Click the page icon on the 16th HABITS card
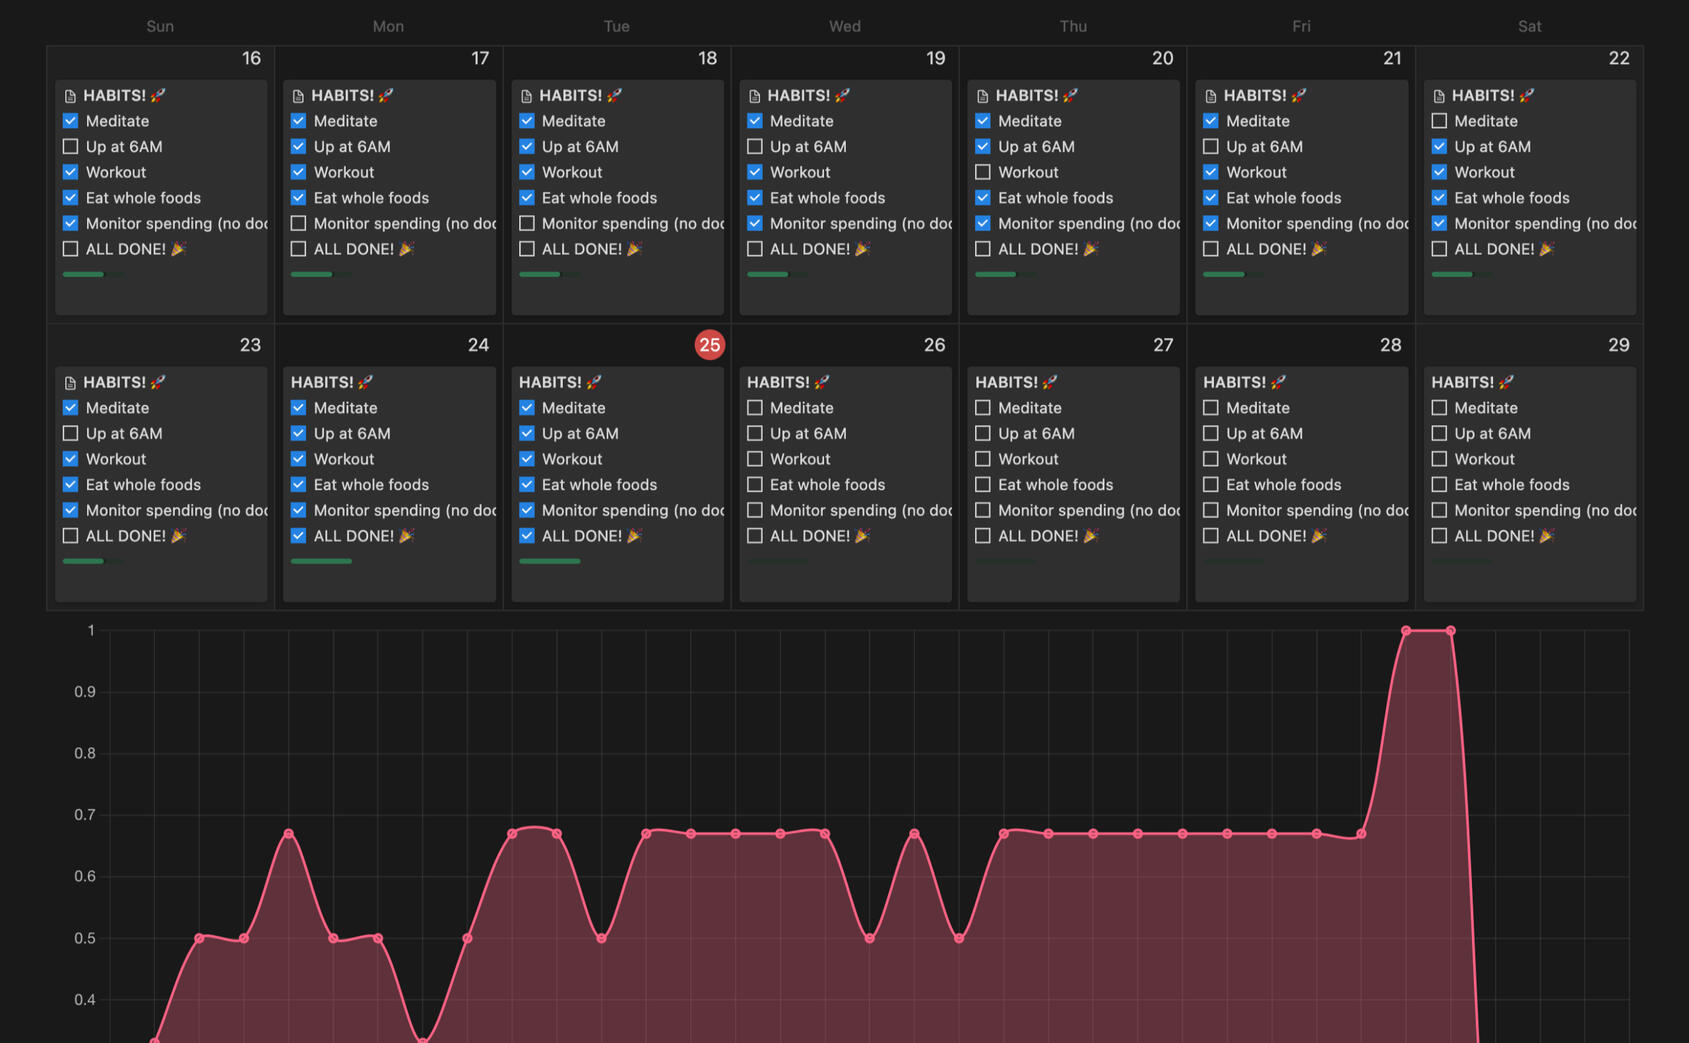The height and width of the screenshot is (1043, 1689). click(70, 96)
